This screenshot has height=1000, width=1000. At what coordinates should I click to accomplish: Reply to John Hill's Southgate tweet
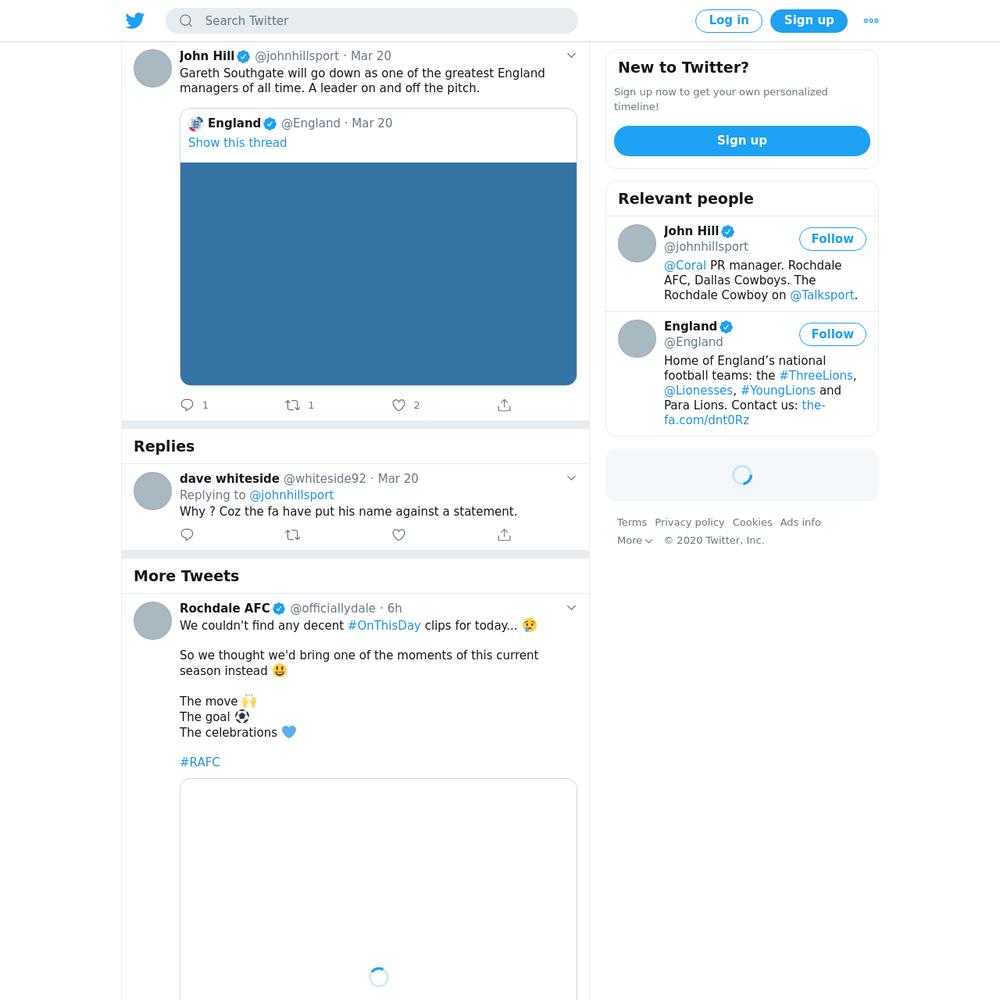(187, 405)
